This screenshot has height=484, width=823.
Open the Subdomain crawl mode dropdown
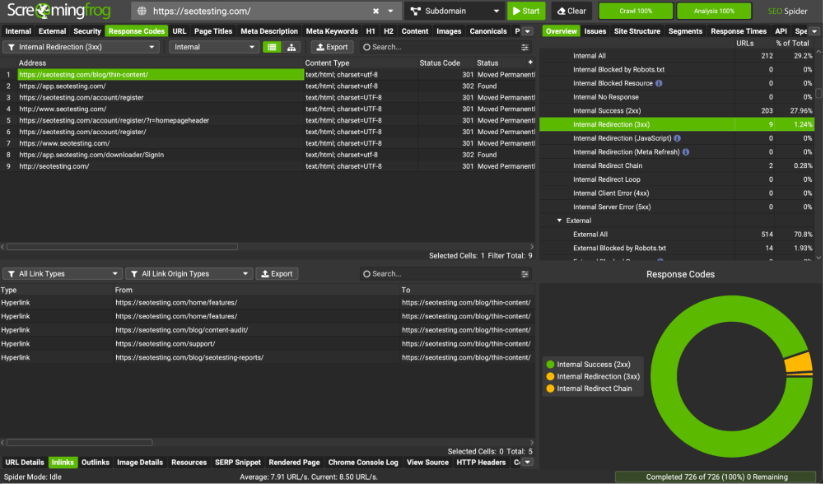coord(453,11)
